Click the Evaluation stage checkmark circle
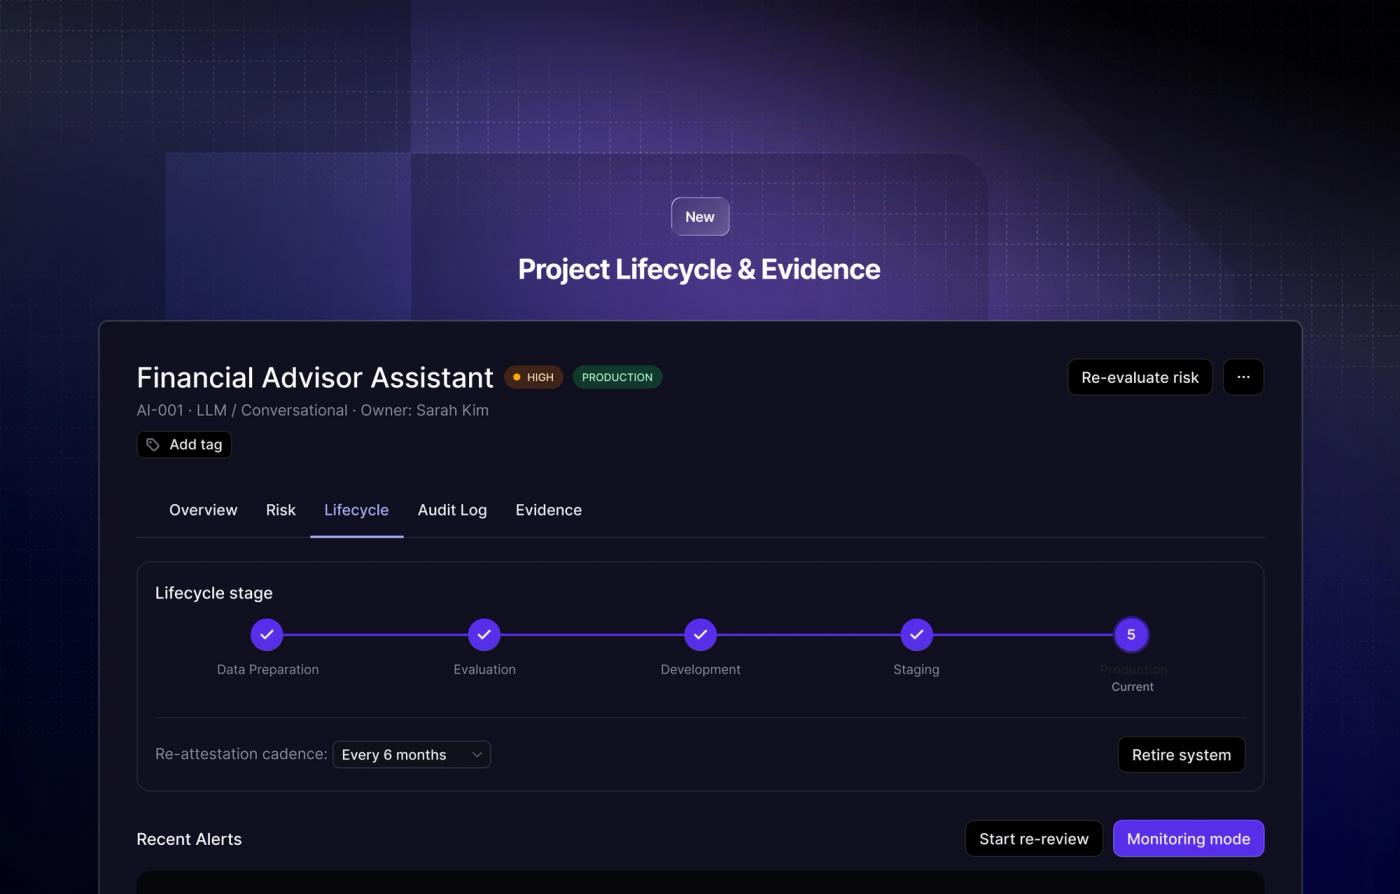The height and width of the screenshot is (894, 1400). (484, 634)
